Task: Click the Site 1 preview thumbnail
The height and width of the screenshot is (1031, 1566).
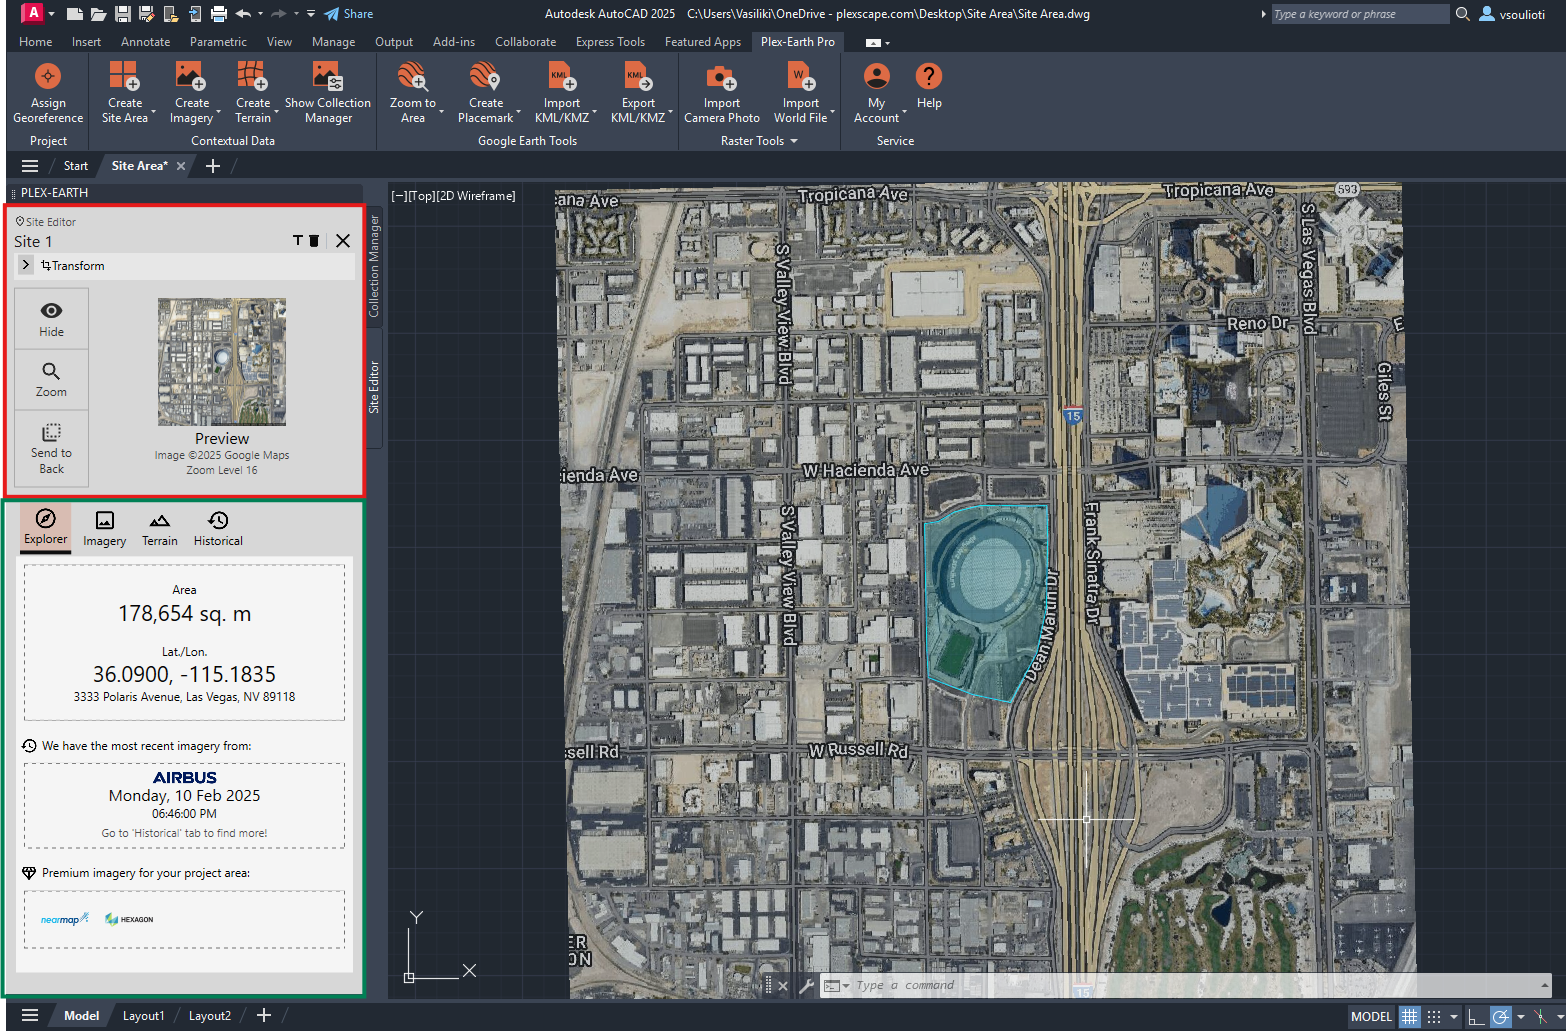Action: (x=222, y=362)
